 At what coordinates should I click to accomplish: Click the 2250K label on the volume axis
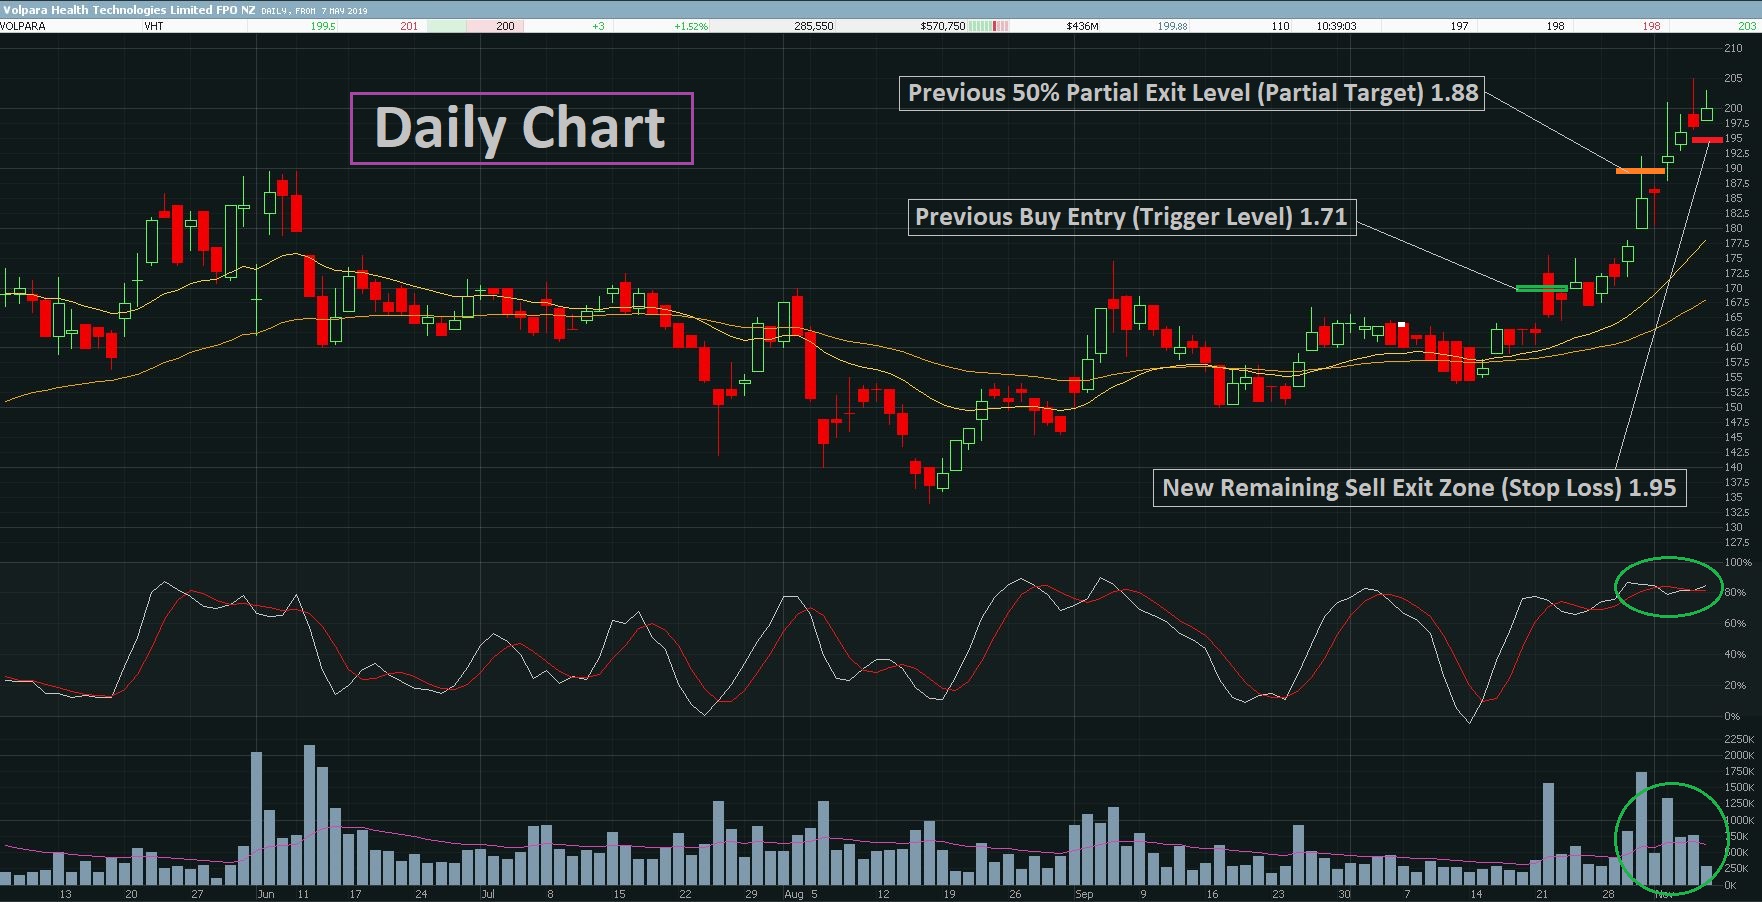click(x=1739, y=739)
